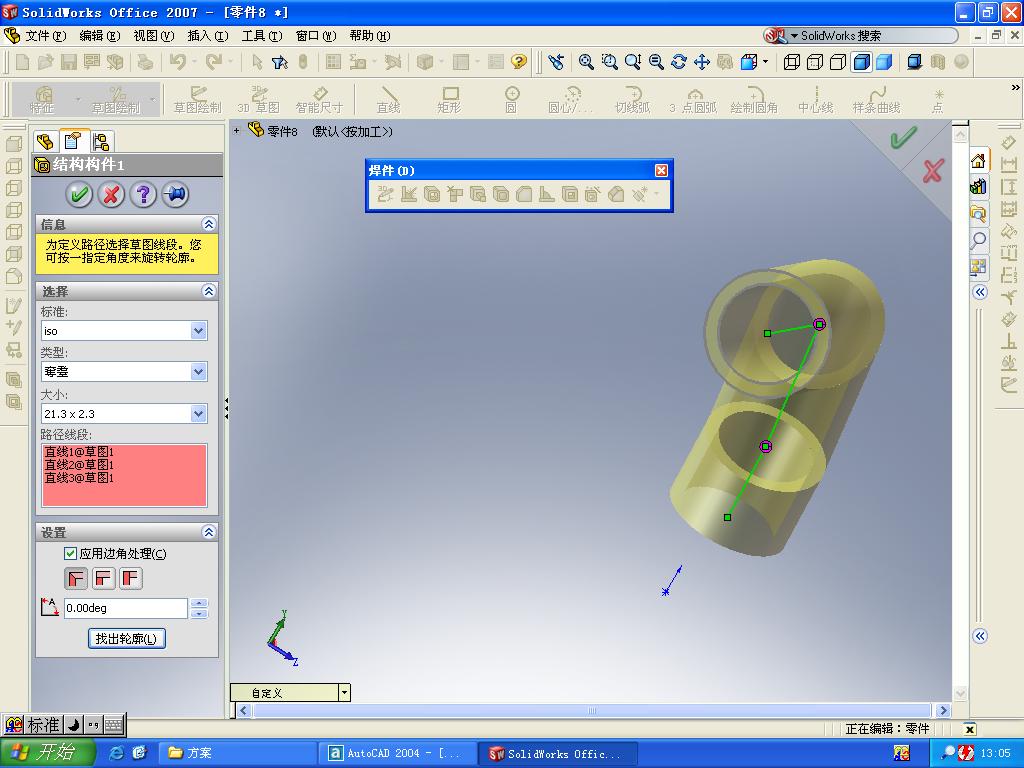Open 视图 menu
1024x768 pixels.
point(153,36)
